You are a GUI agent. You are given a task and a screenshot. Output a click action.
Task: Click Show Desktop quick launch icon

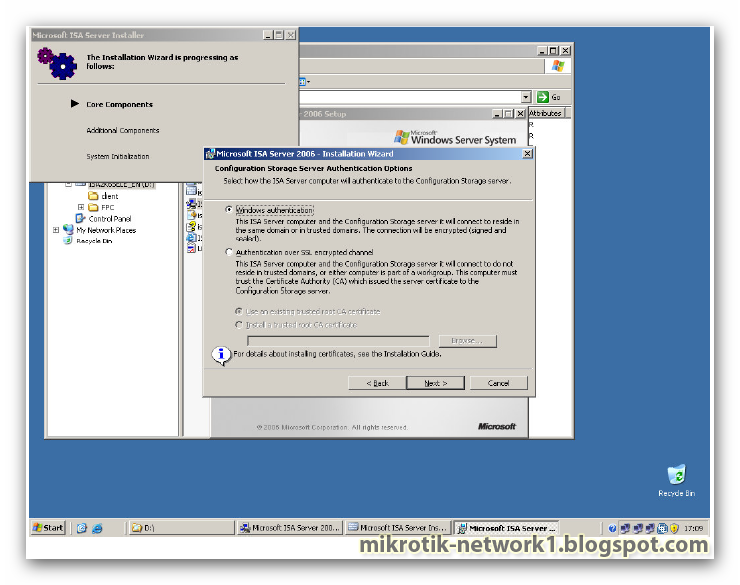click(82, 528)
